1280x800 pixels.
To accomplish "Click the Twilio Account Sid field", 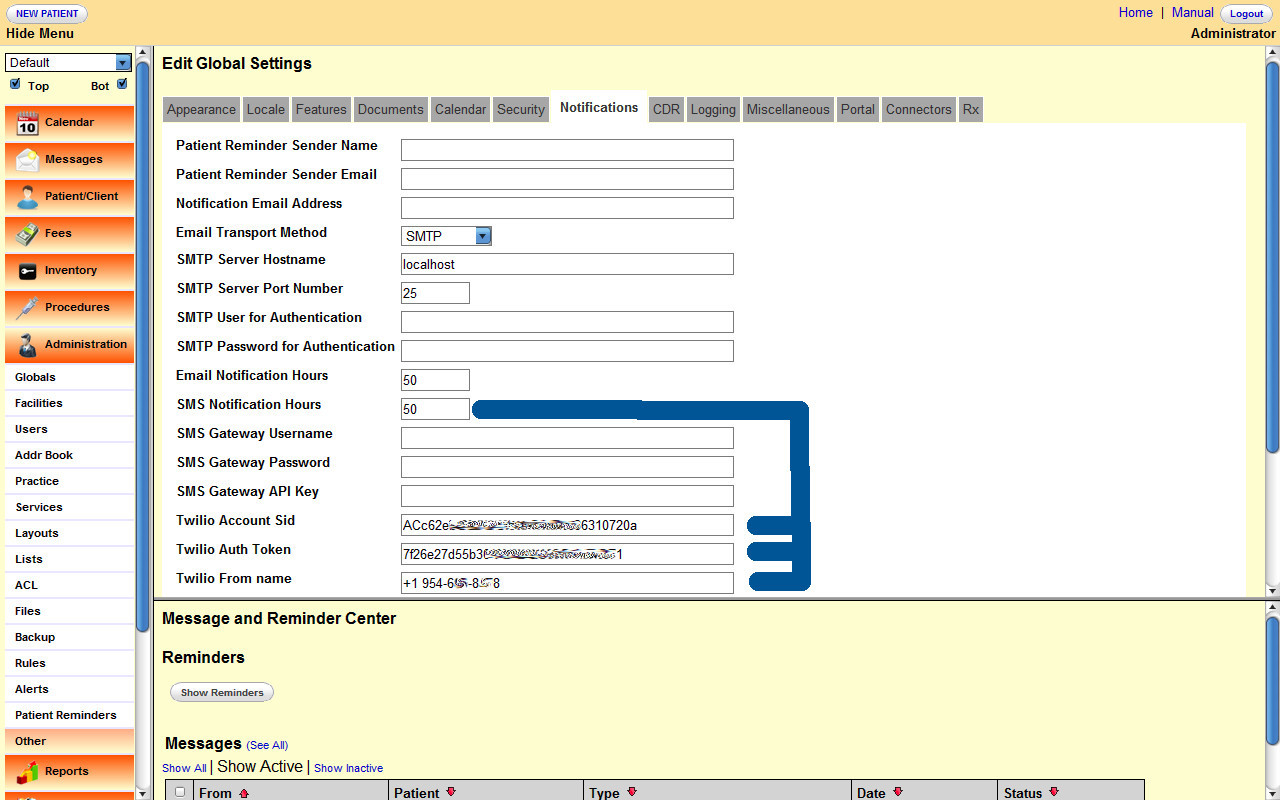I will coord(567,525).
